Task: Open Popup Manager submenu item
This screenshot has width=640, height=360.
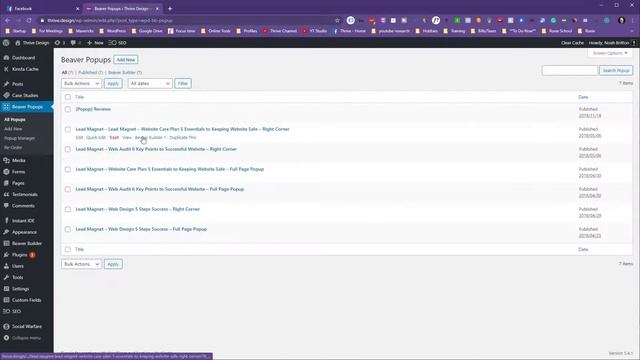Action: tap(19, 138)
